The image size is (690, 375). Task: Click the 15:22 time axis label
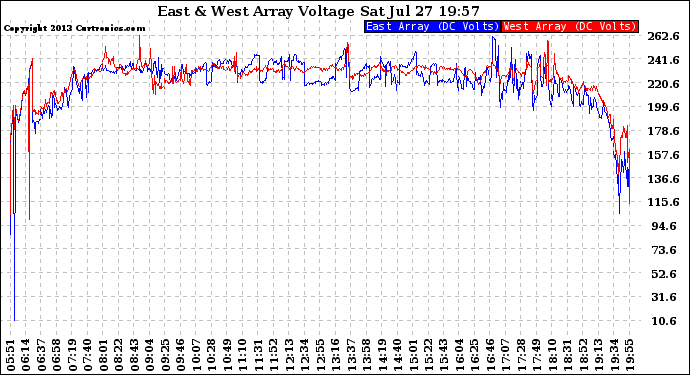(428, 355)
